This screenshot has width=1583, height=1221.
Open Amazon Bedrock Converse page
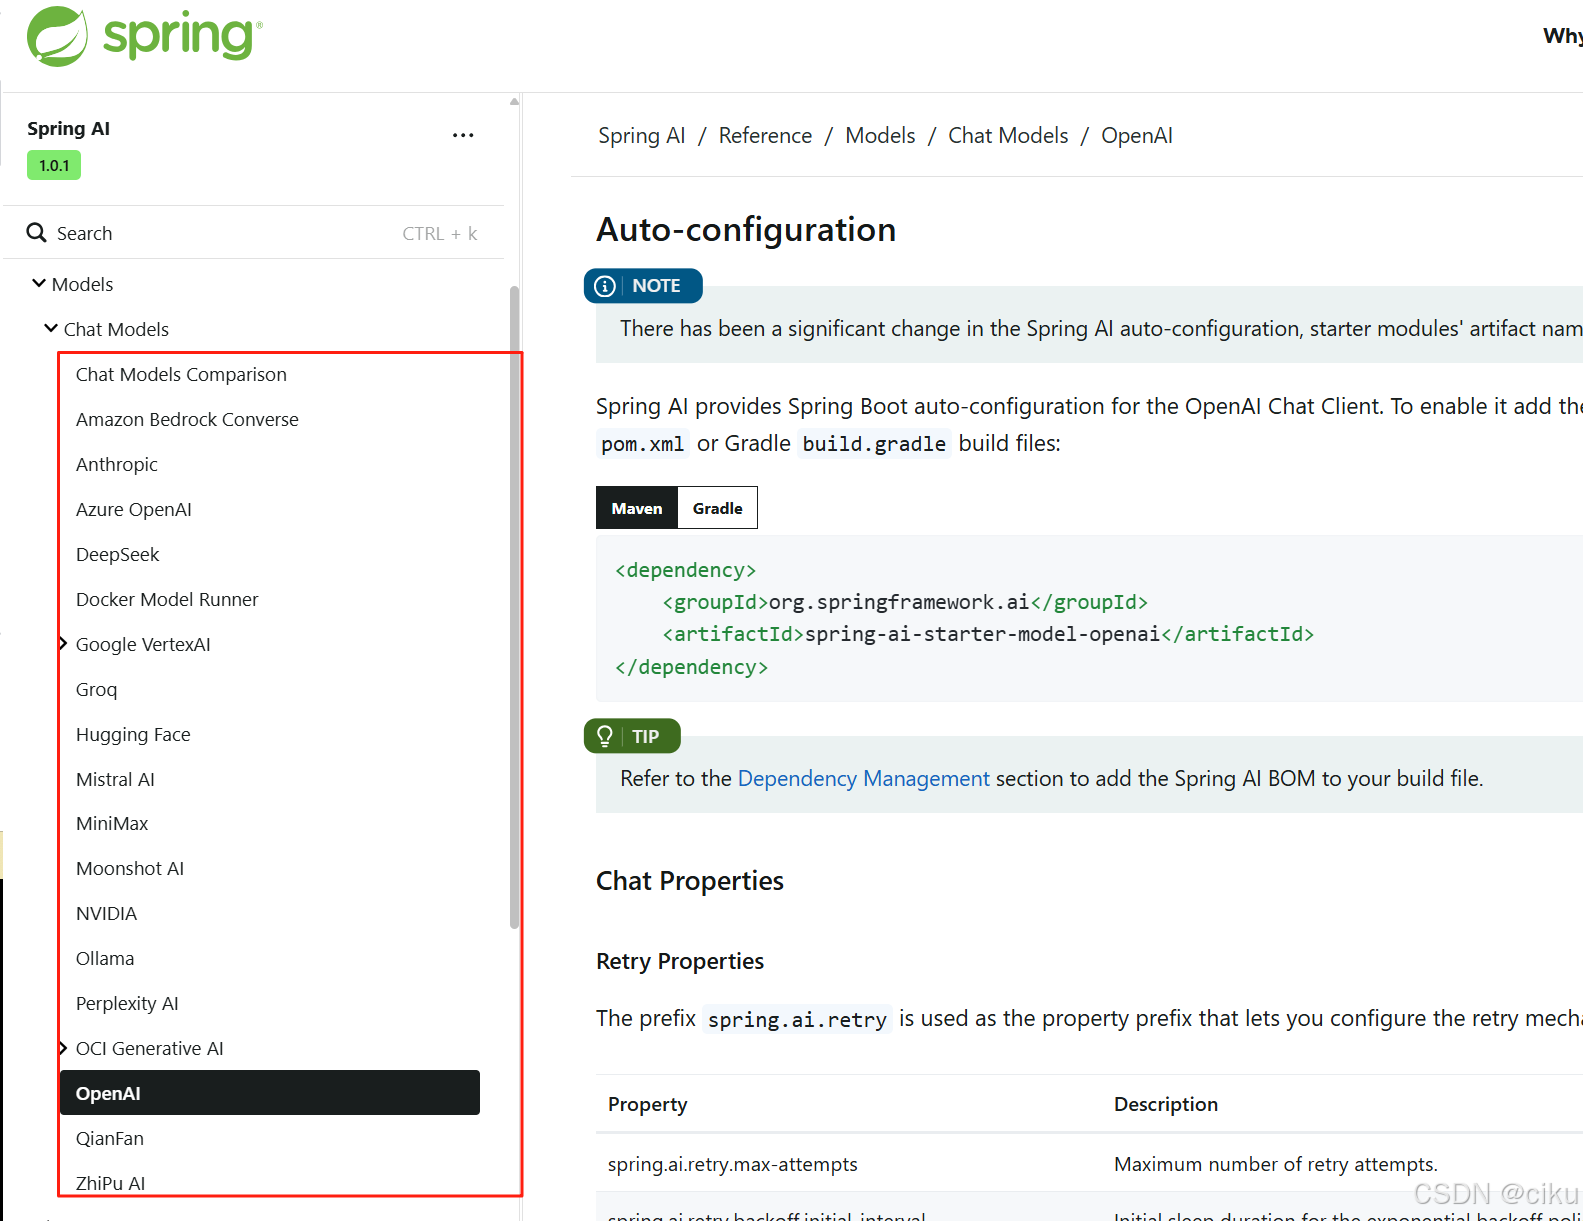click(x=187, y=419)
